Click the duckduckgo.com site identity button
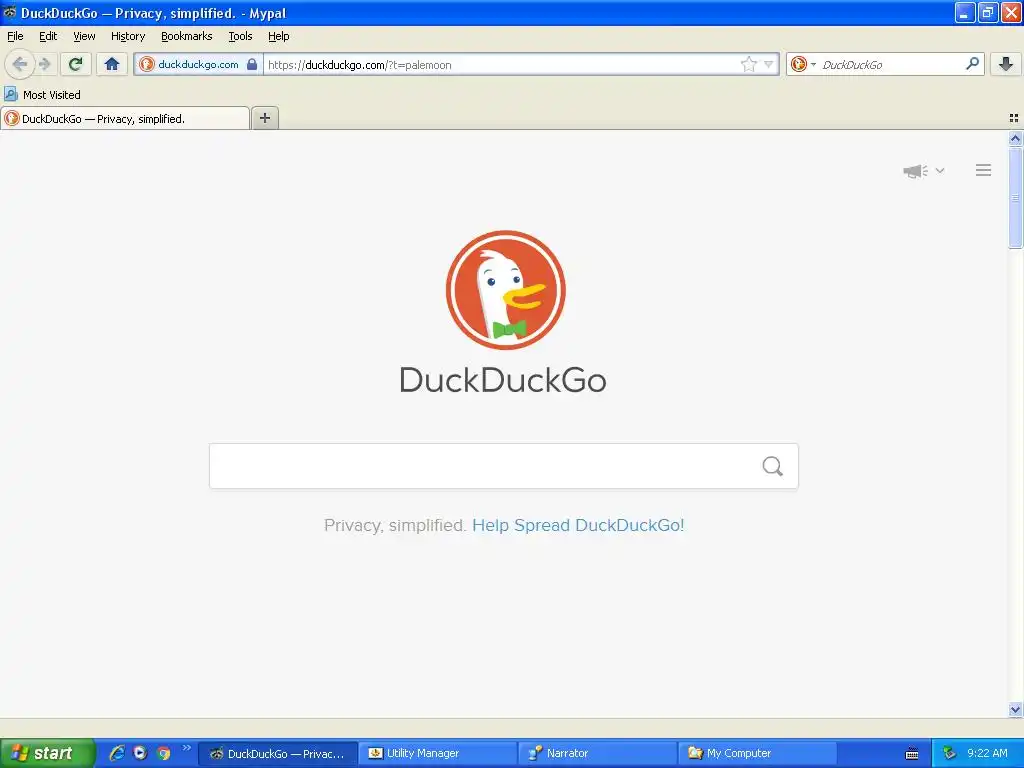 (x=199, y=64)
